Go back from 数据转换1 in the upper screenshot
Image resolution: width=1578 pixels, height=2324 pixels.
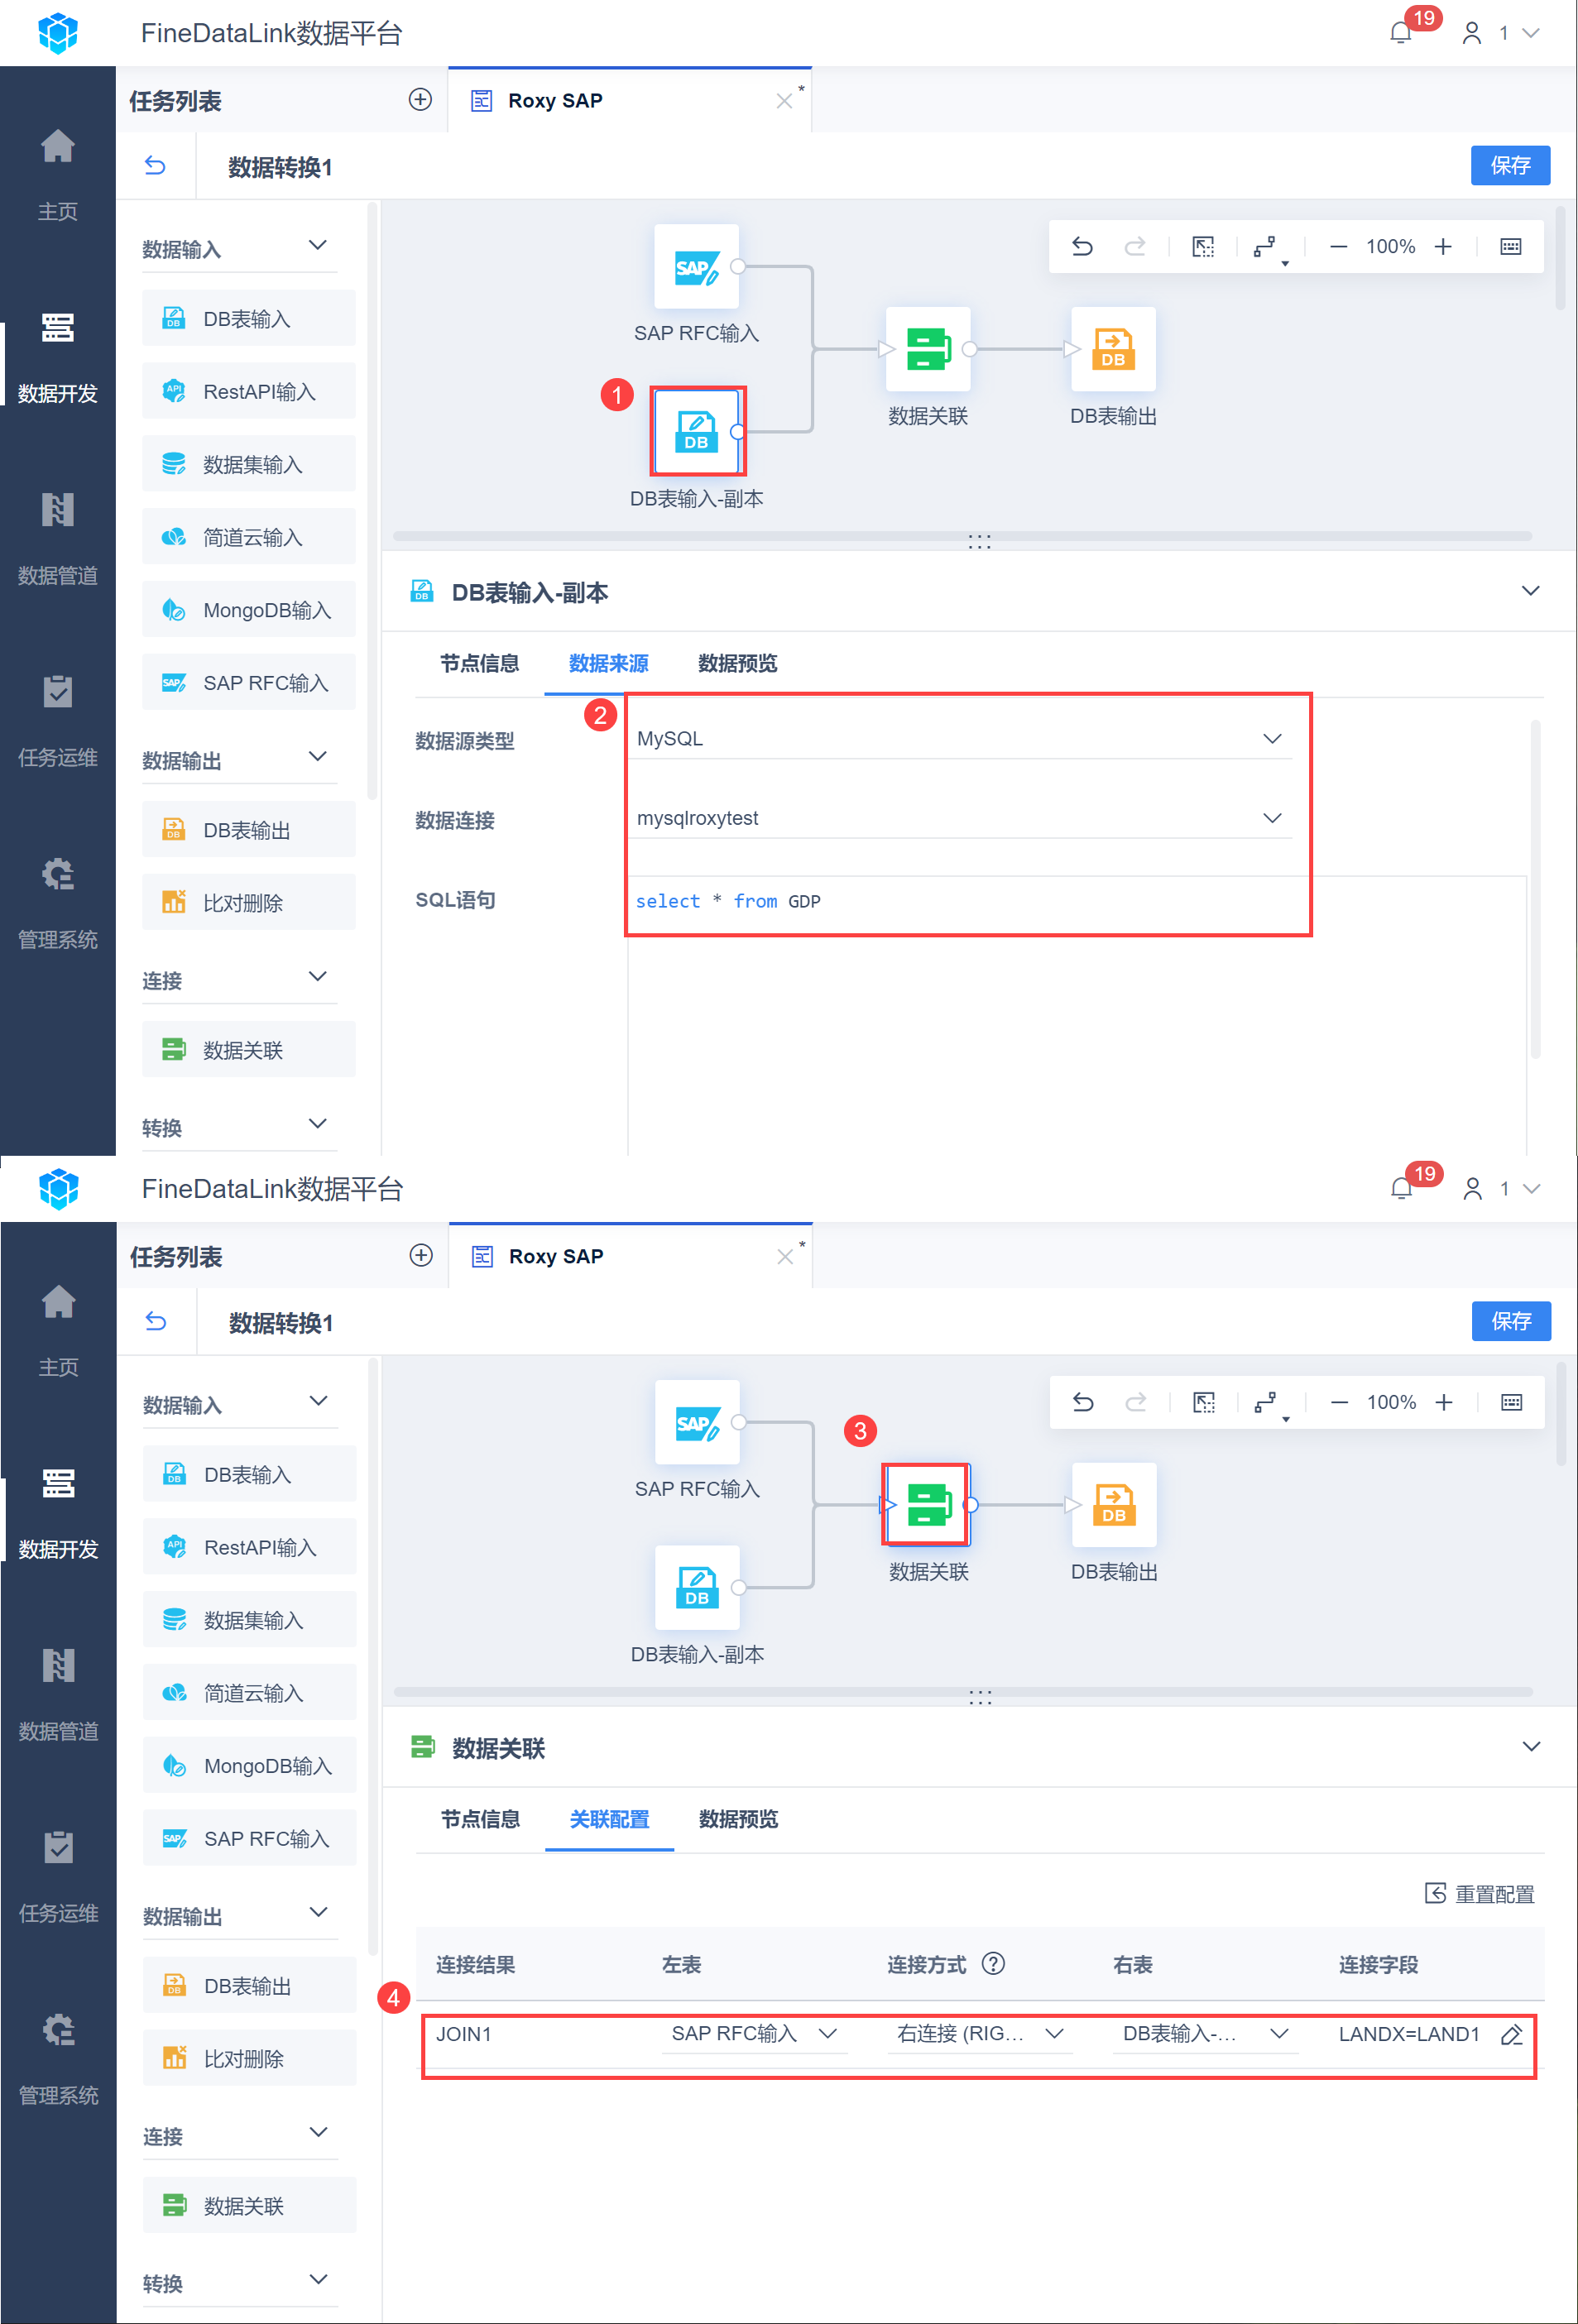[155, 166]
